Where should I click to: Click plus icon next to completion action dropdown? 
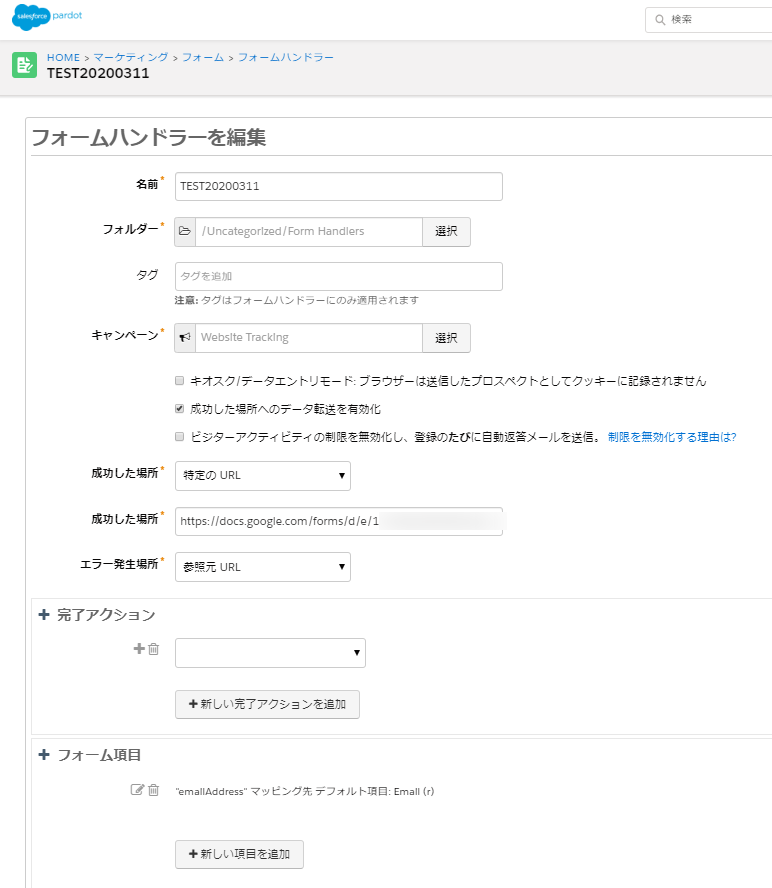[139, 649]
